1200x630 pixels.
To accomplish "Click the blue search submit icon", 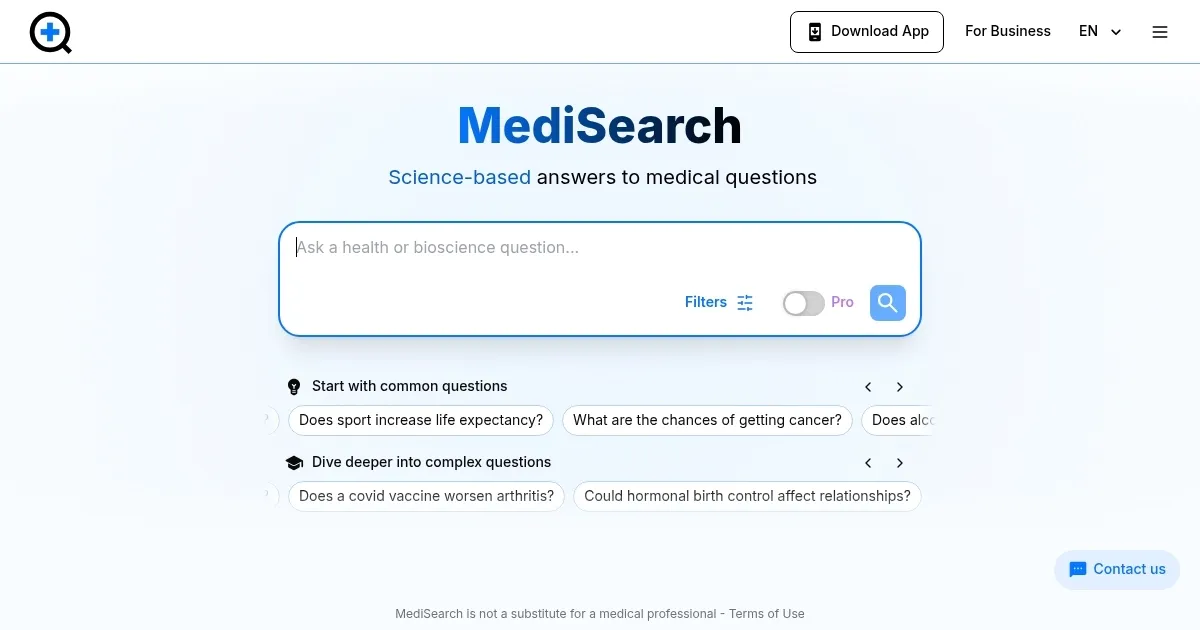I will [x=887, y=302].
